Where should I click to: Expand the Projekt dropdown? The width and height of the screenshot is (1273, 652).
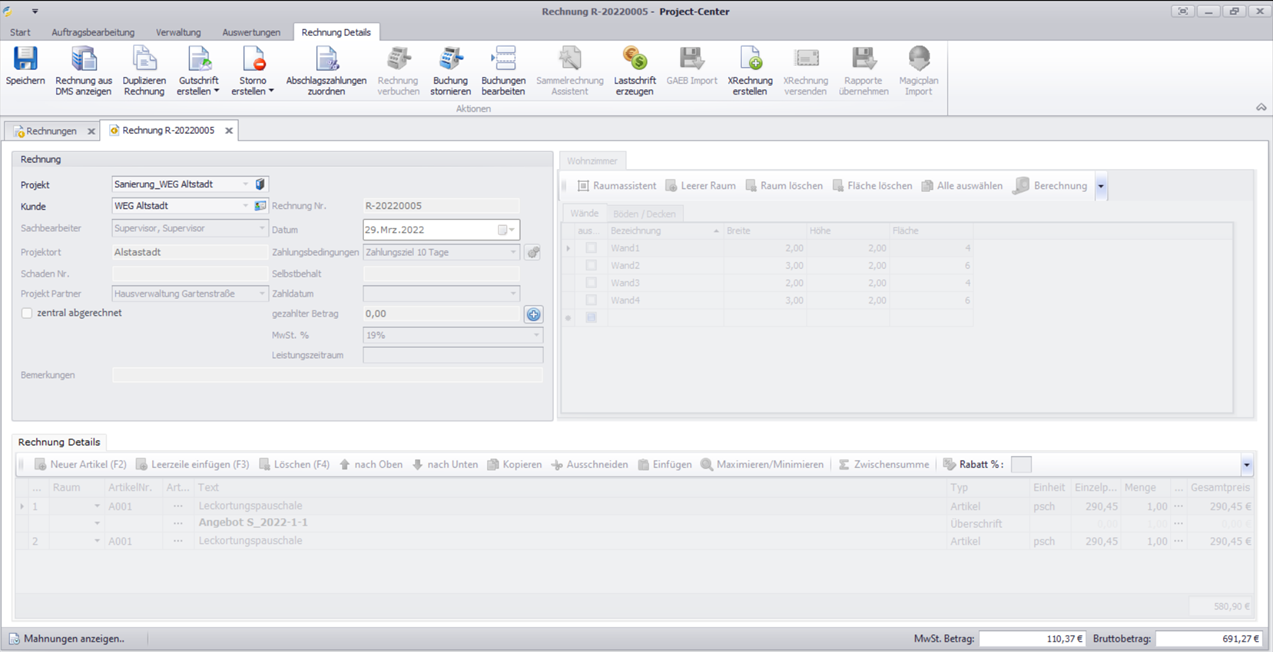point(246,185)
